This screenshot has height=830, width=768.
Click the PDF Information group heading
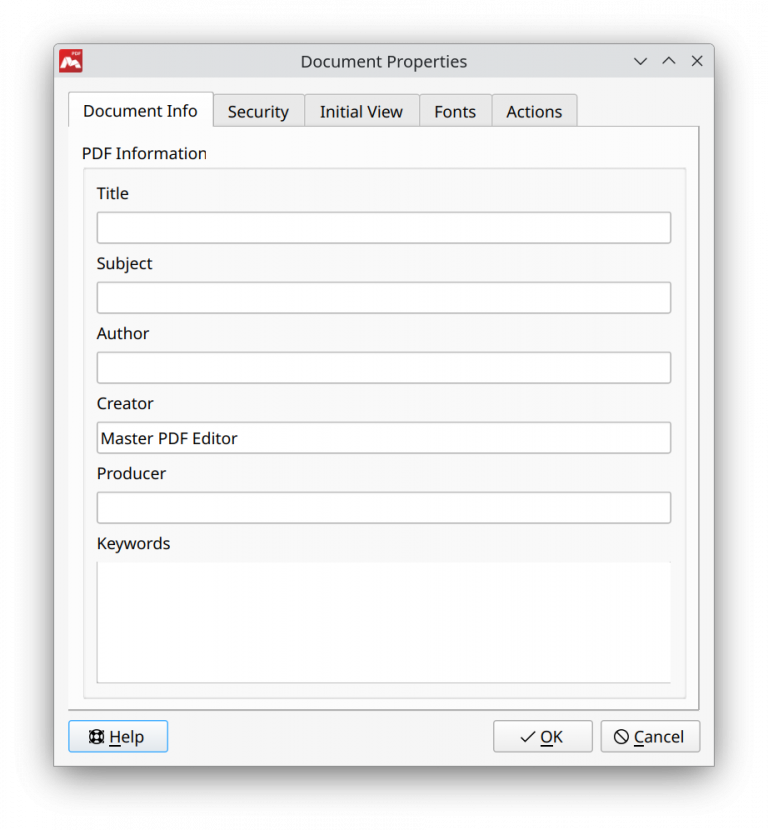click(144, 153)
